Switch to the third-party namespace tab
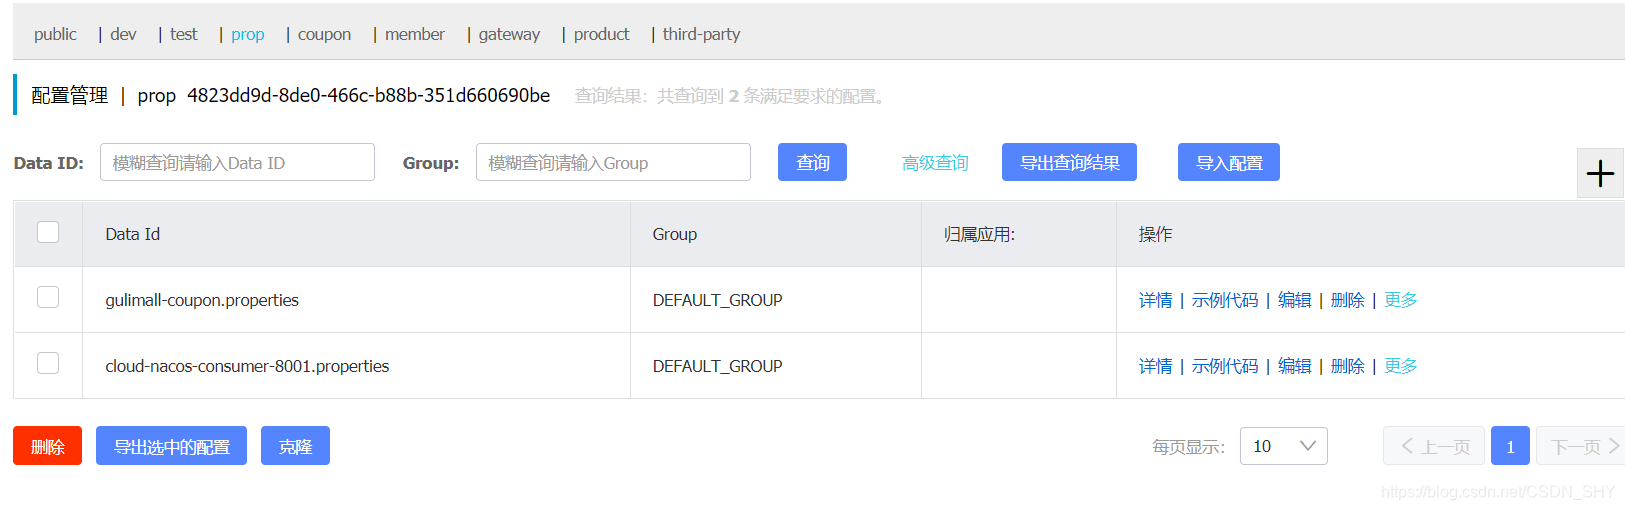1625x510 pixels. 702,34
